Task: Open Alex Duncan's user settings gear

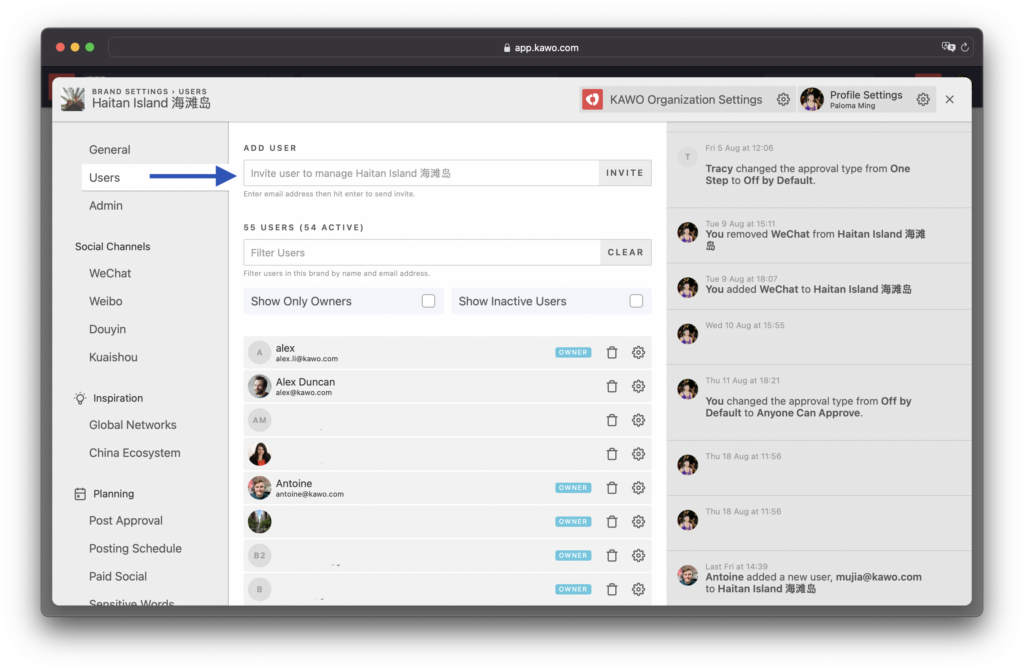Action: point(638,387)
